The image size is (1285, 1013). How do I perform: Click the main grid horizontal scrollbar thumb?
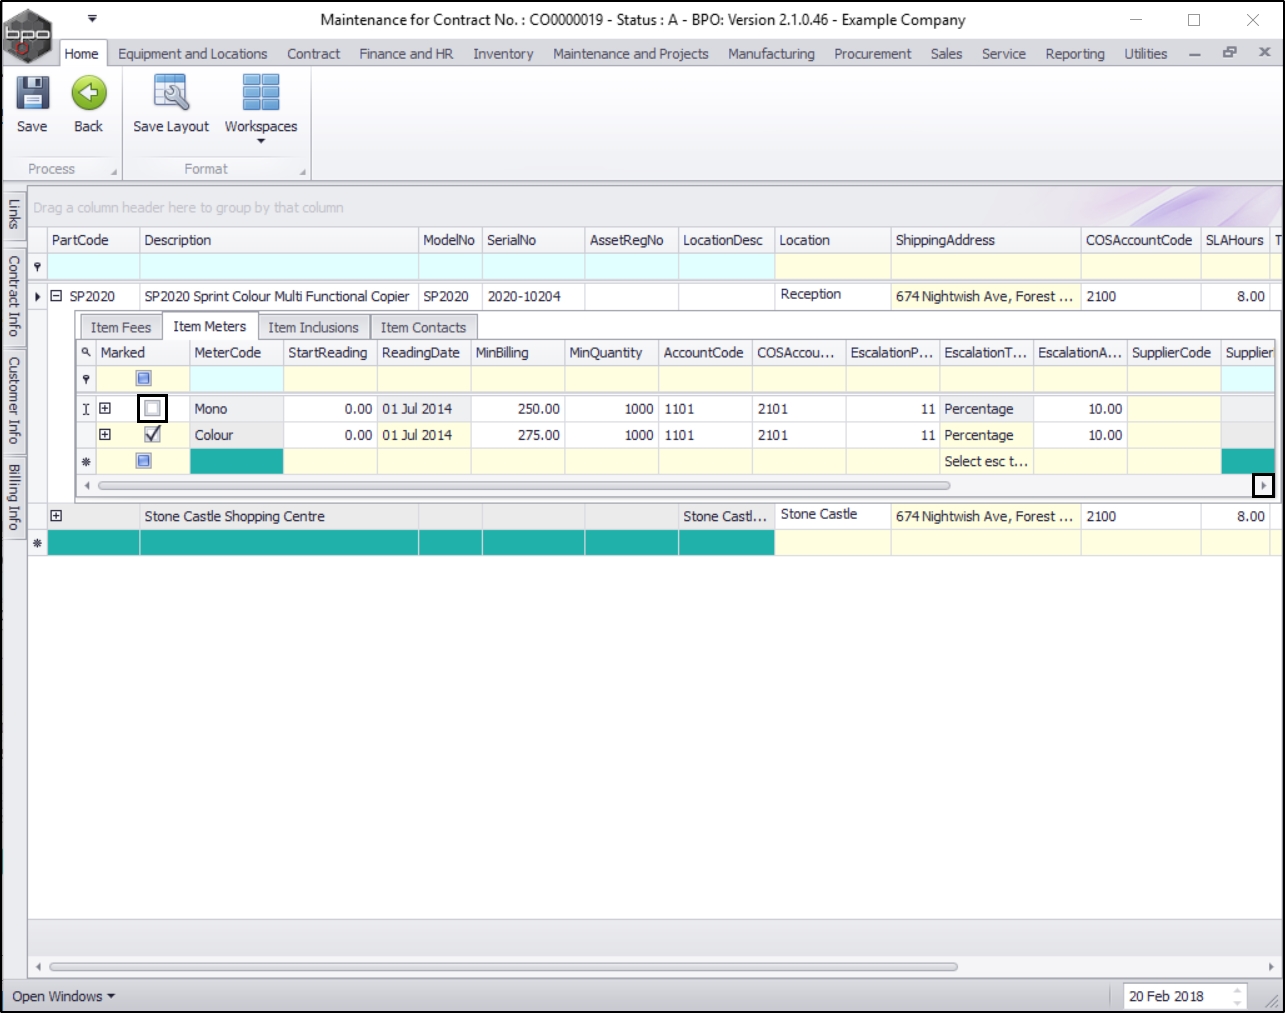[503, 967]
